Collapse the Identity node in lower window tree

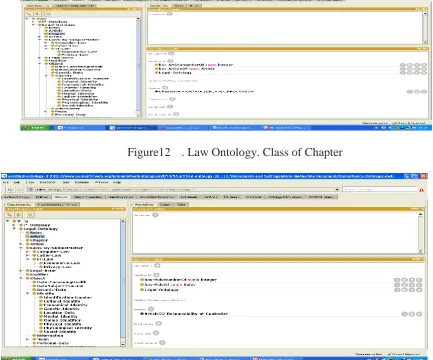[28, 293]
